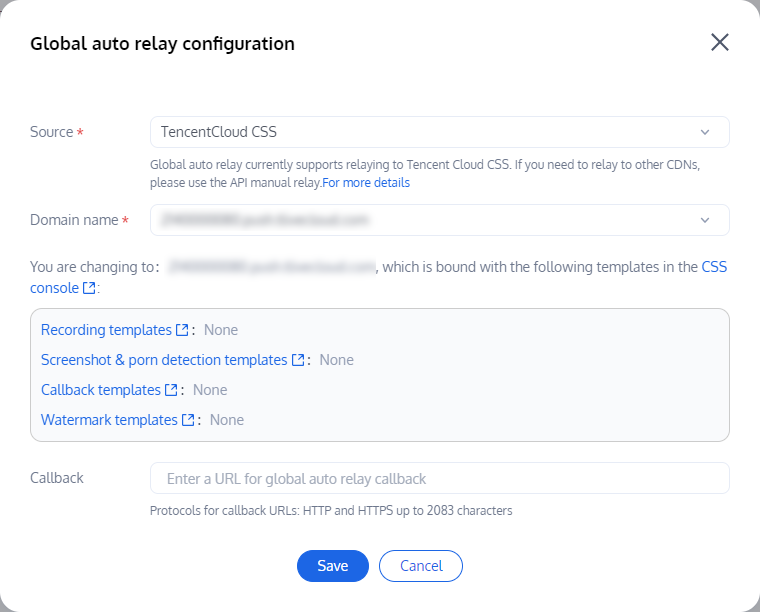Close the Global auto relay configuration dialog
The image size is (760, 612).
point(719,42)
